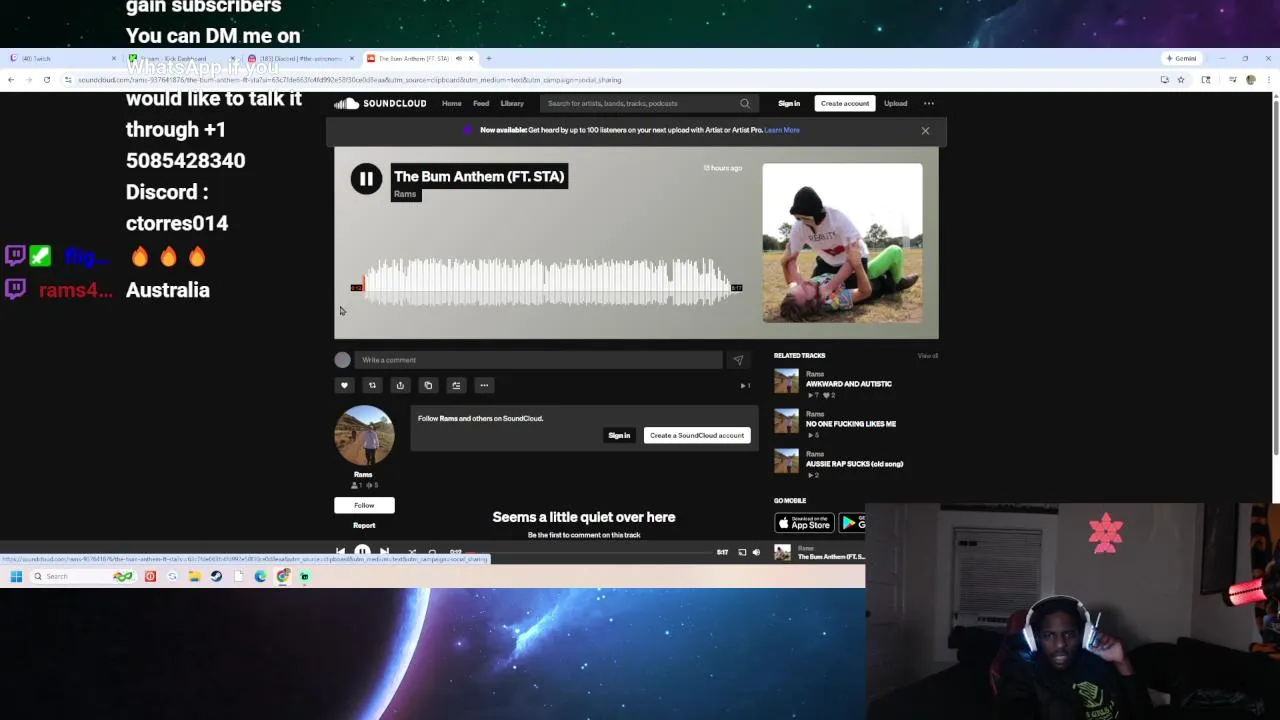
Task: Switch to the Kick Dashboard browser tab
Action: [182, 58]
